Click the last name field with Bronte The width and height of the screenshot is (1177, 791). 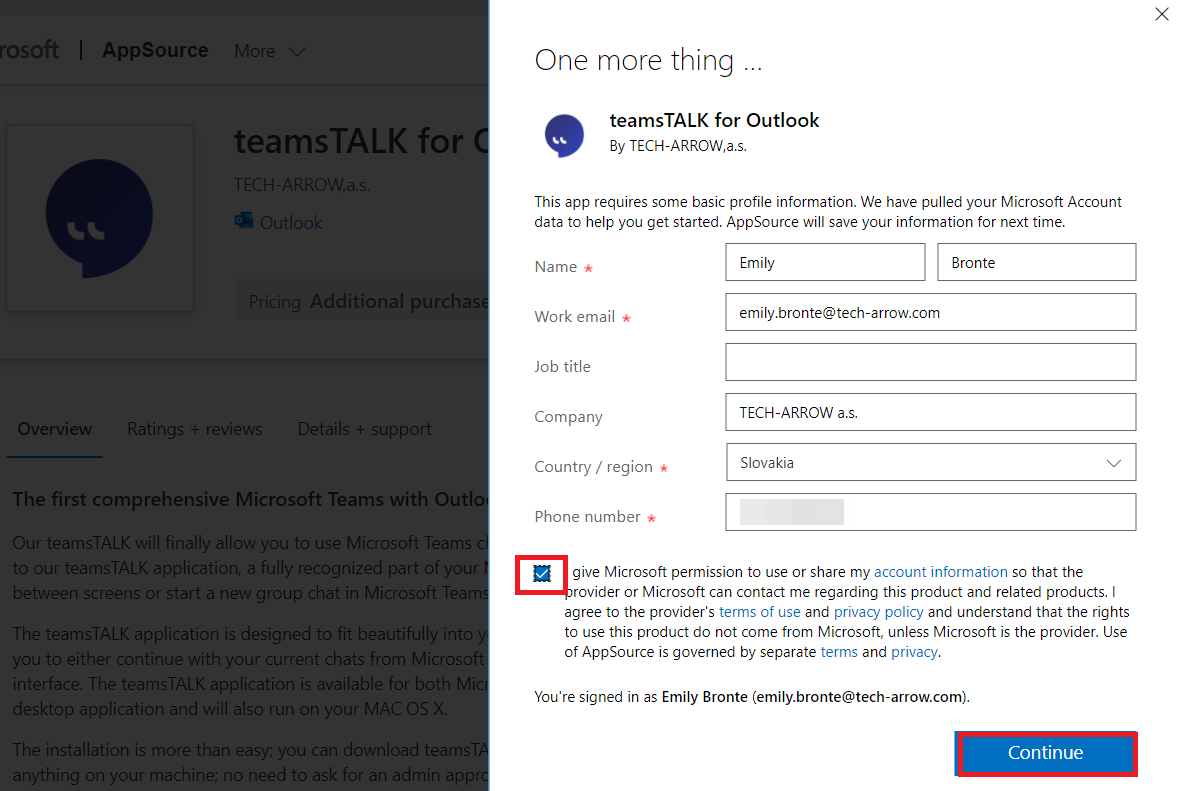click(x=1037, y=262)
